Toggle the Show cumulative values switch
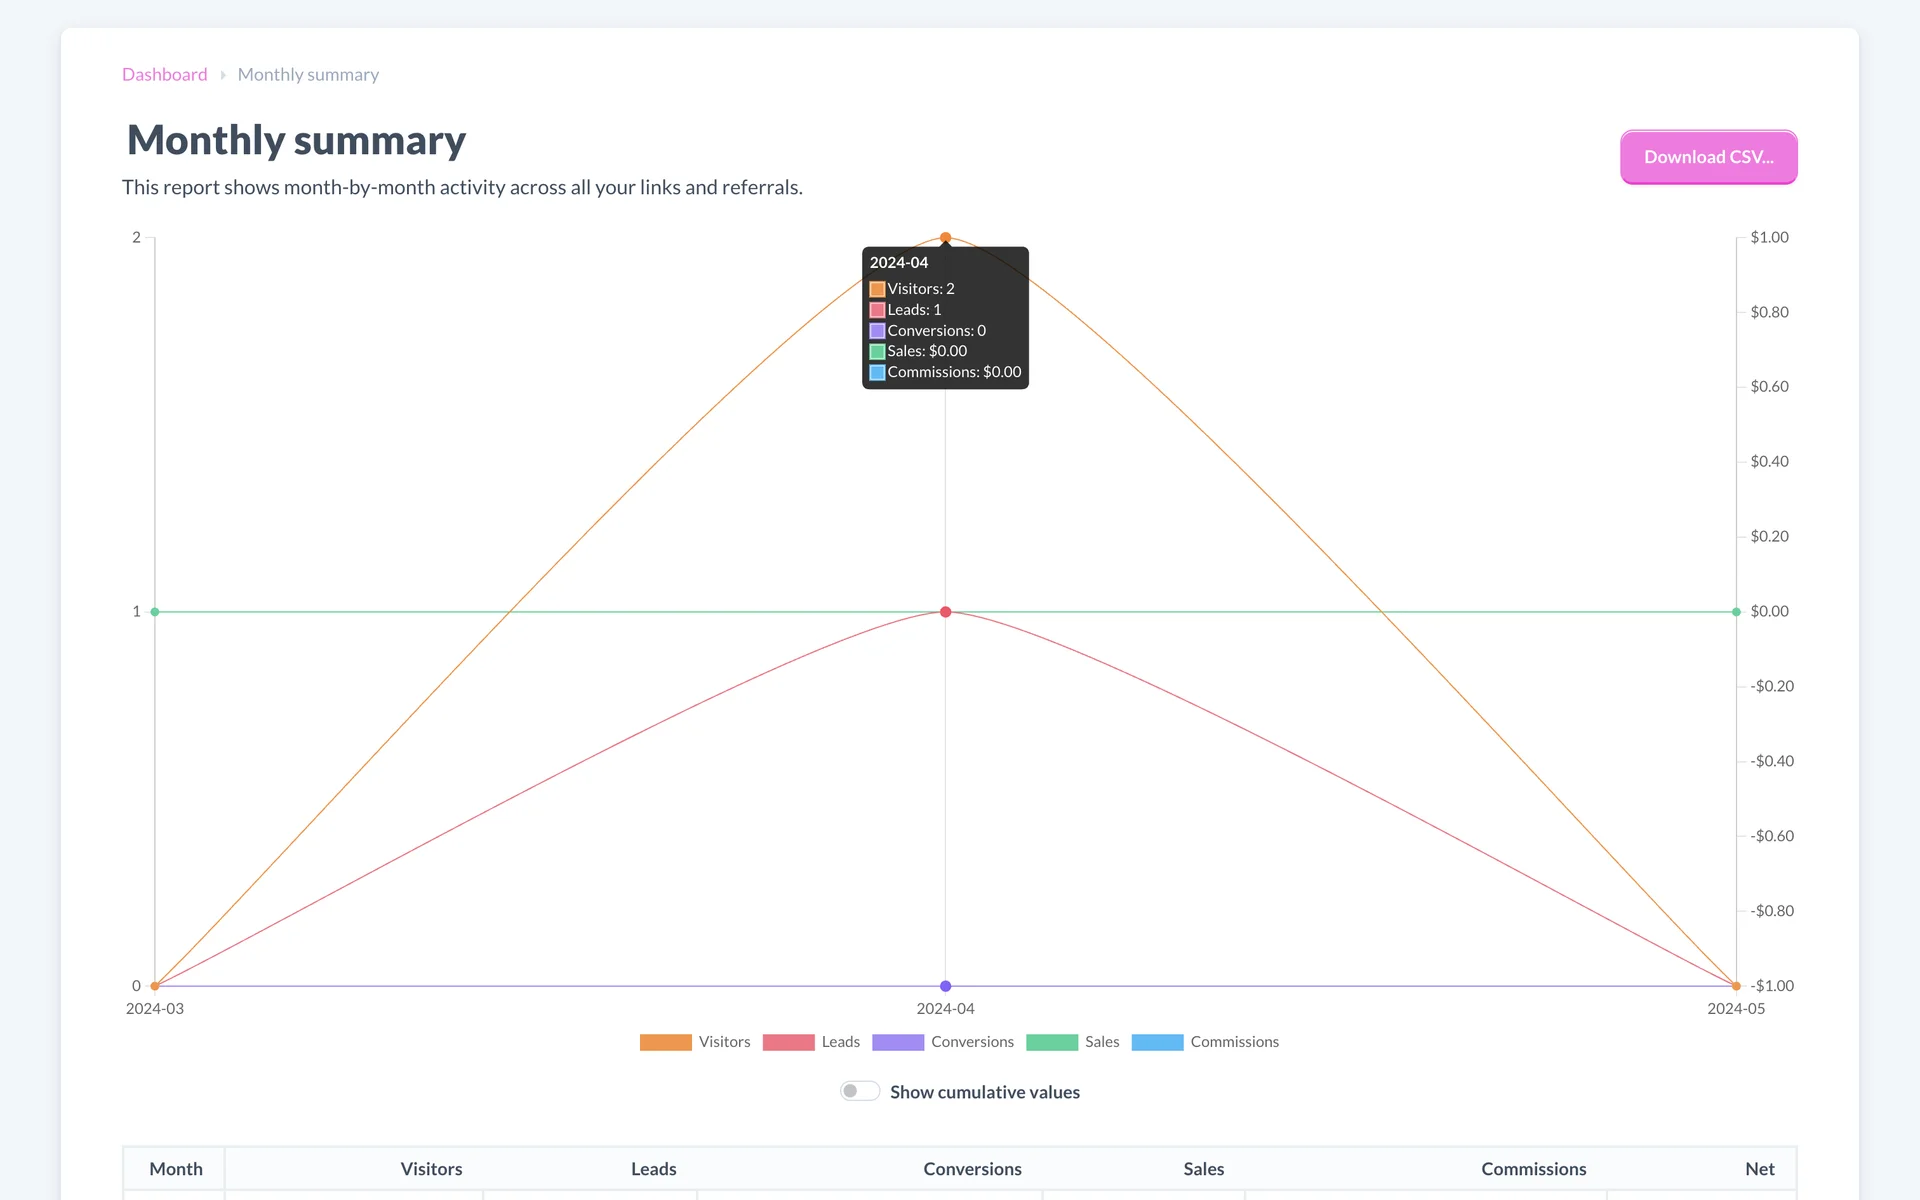The width and height of the screenshot is (1920, 1200). pos(859,1091)
